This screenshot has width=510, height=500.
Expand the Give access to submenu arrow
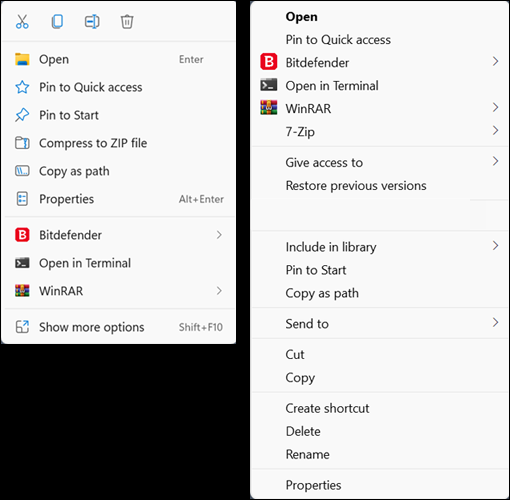tap(495, 161)
